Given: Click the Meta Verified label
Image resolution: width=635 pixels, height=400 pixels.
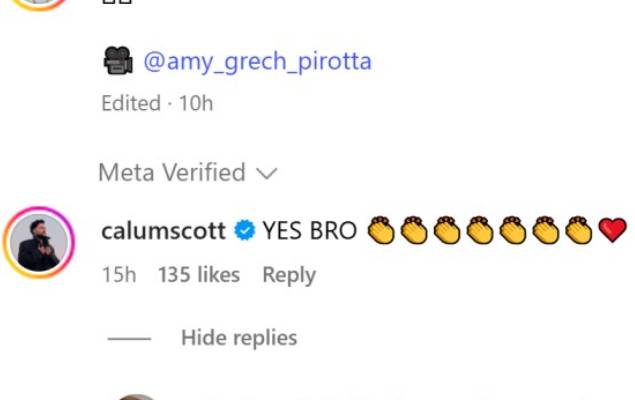Looking at the screenshot, I should tap(171, 173).
